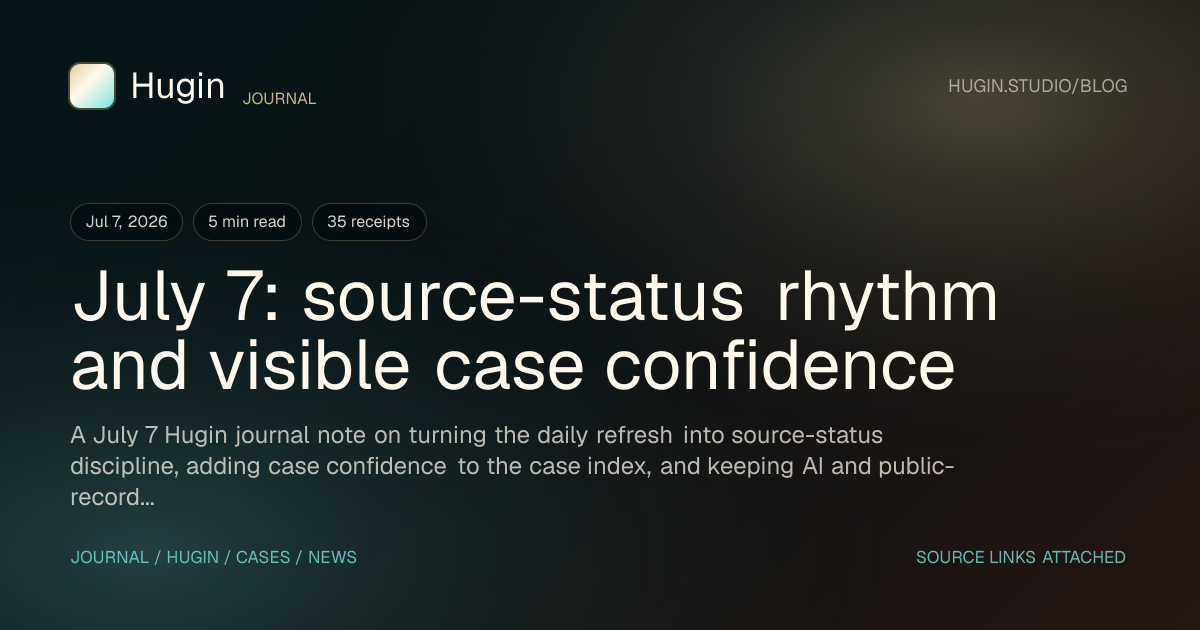Click the SOURCE LINKS ATTACHED label

point(1021,557)
